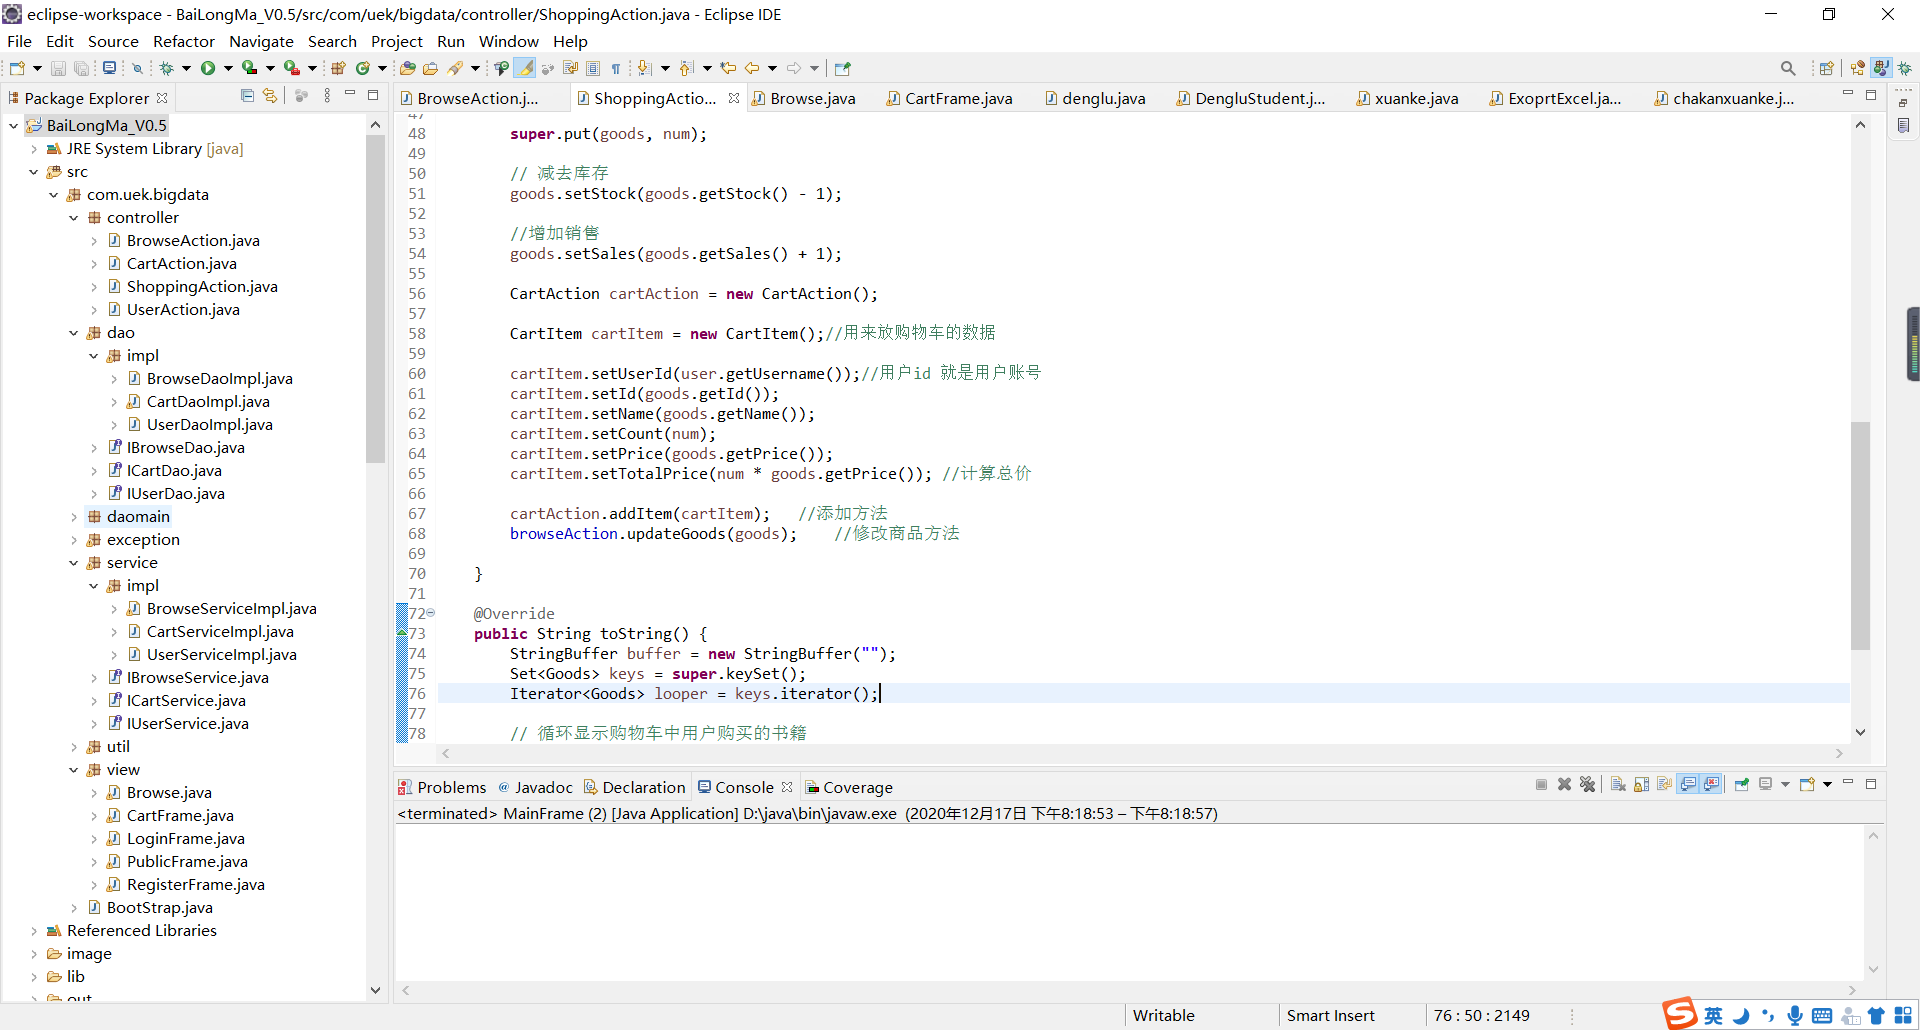This screenshot has width=1920, height=1030.
Task: Click the microphone icon in IME toolbar
Action: click(1795, 1016)
